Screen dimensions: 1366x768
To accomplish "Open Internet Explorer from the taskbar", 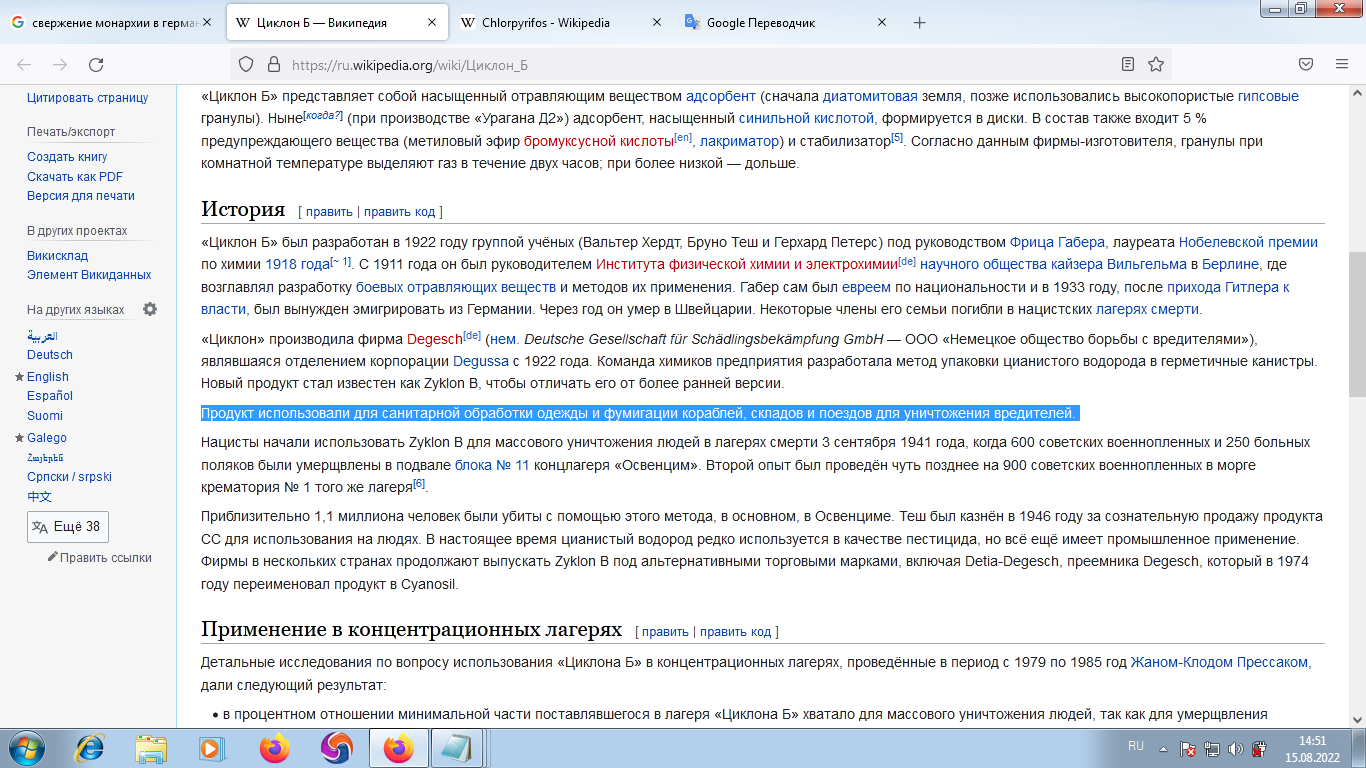I will (90, 748).
